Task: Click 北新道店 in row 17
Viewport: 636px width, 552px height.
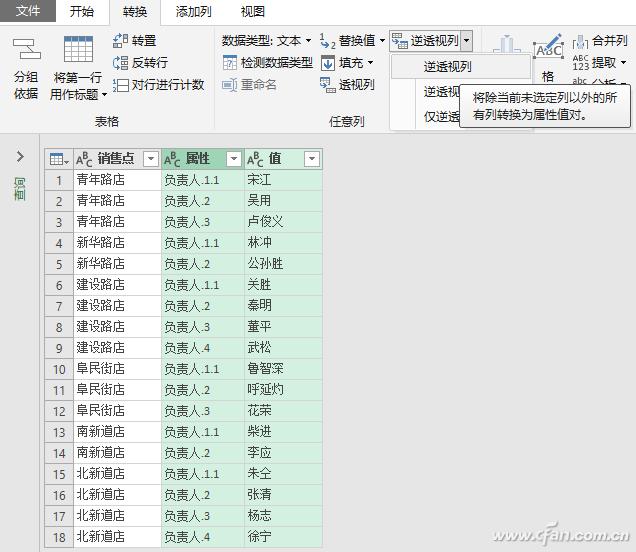Action: tap(117, 516)
